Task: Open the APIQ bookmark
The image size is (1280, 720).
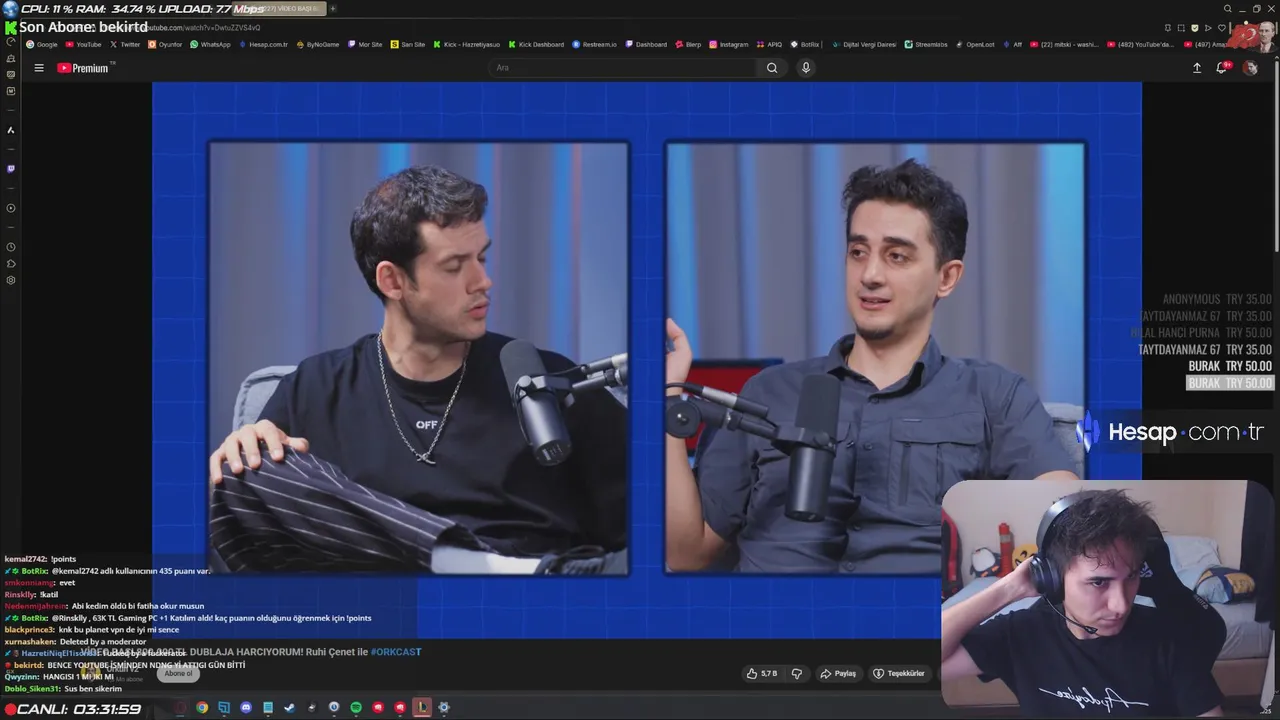Action: [x=770, y=44]
